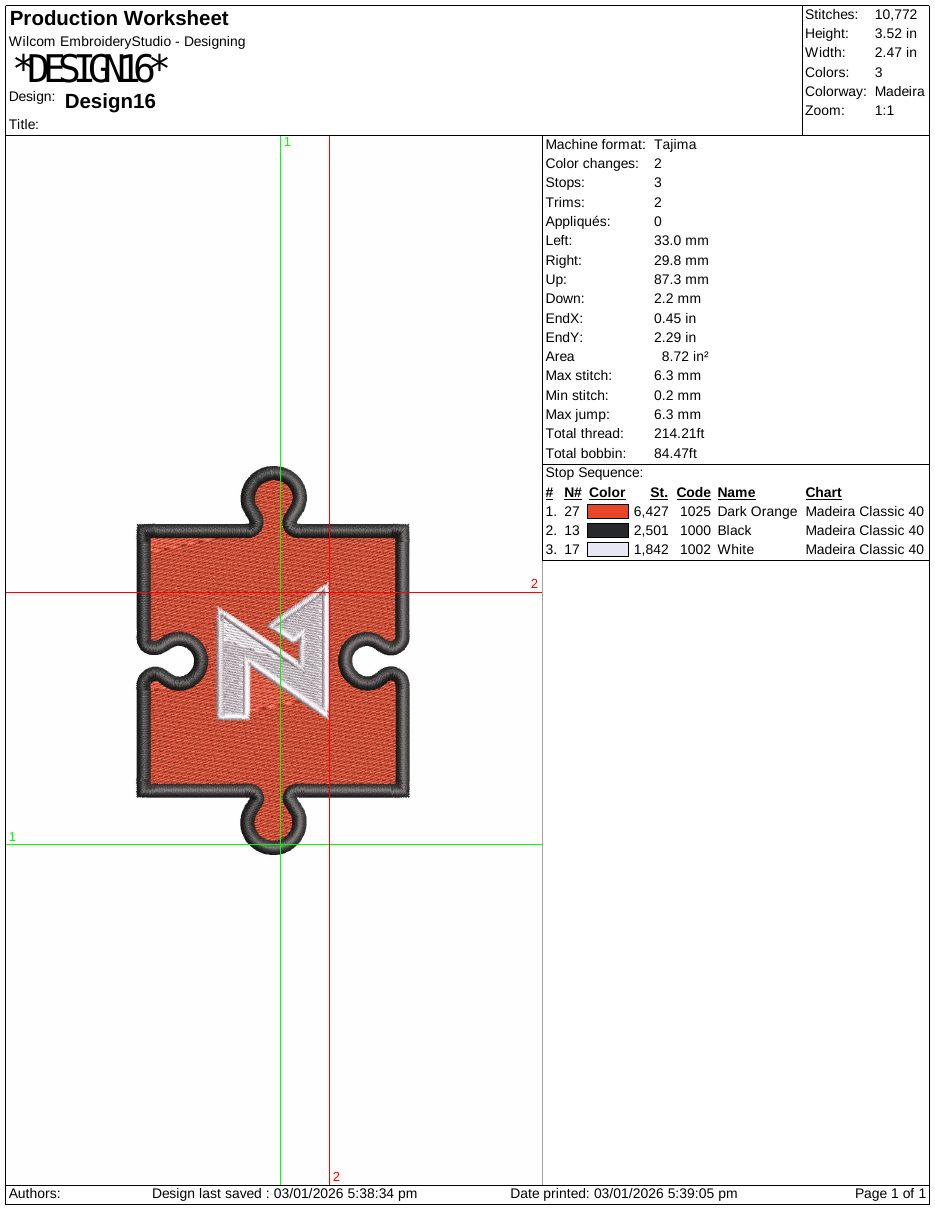The image size is (935, 1210).
Task: Click the EndX value 0.45 in
Action: click(675, 318)
